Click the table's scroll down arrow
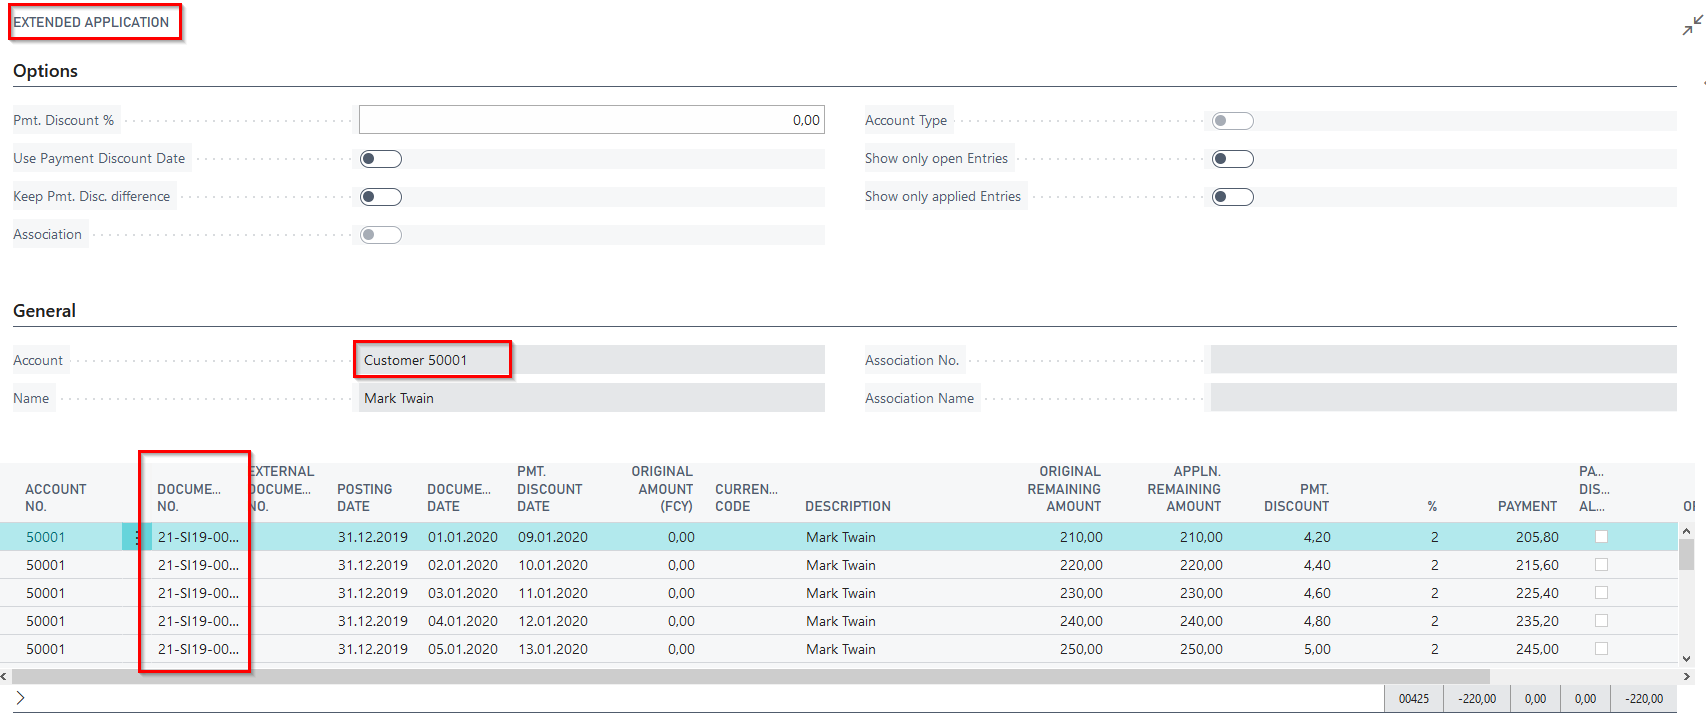 [1687, 658]
